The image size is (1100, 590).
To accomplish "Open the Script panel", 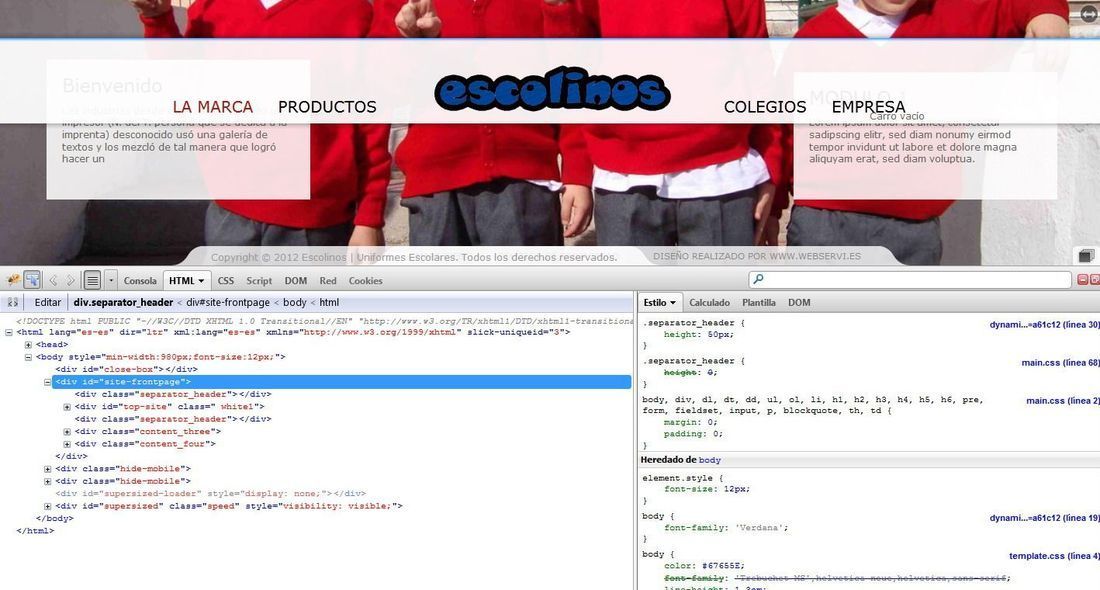I will coord(259,281).
